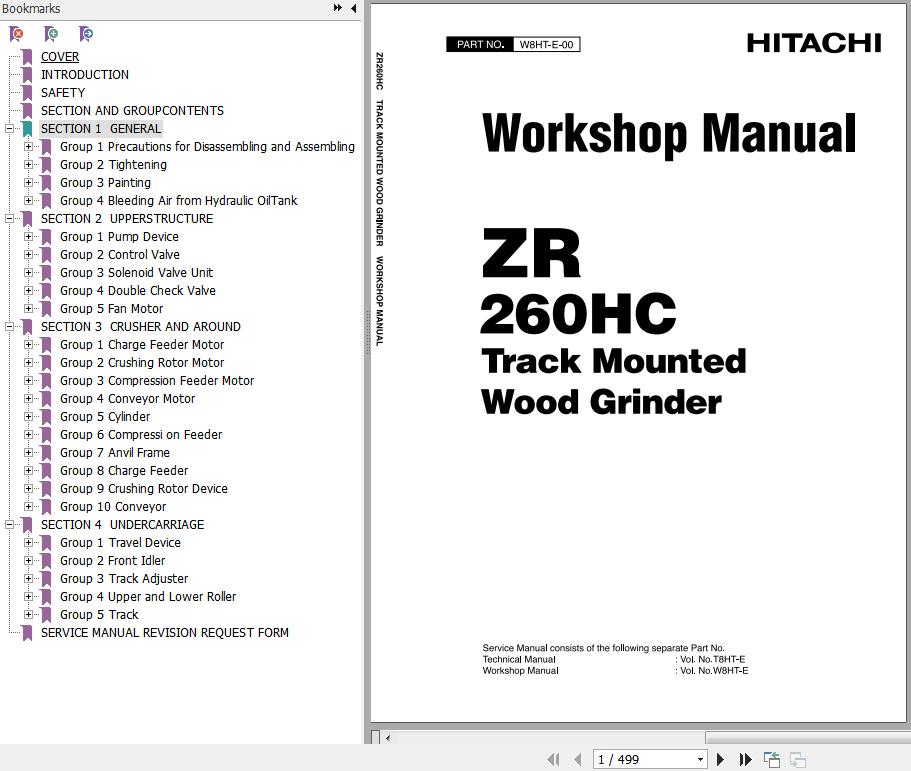Open SERVICE MANUAL REVISION REQUEST FORM bookmark

tap(164, 633)
